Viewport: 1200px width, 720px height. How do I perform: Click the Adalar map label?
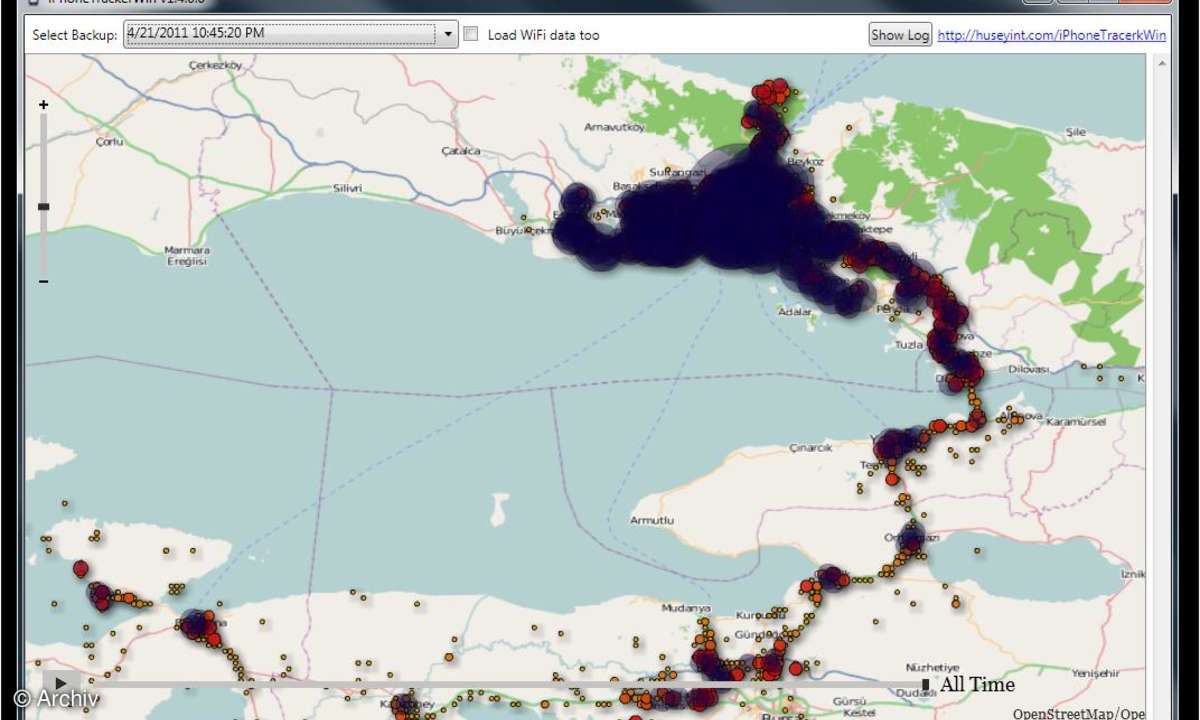(795, 312)
